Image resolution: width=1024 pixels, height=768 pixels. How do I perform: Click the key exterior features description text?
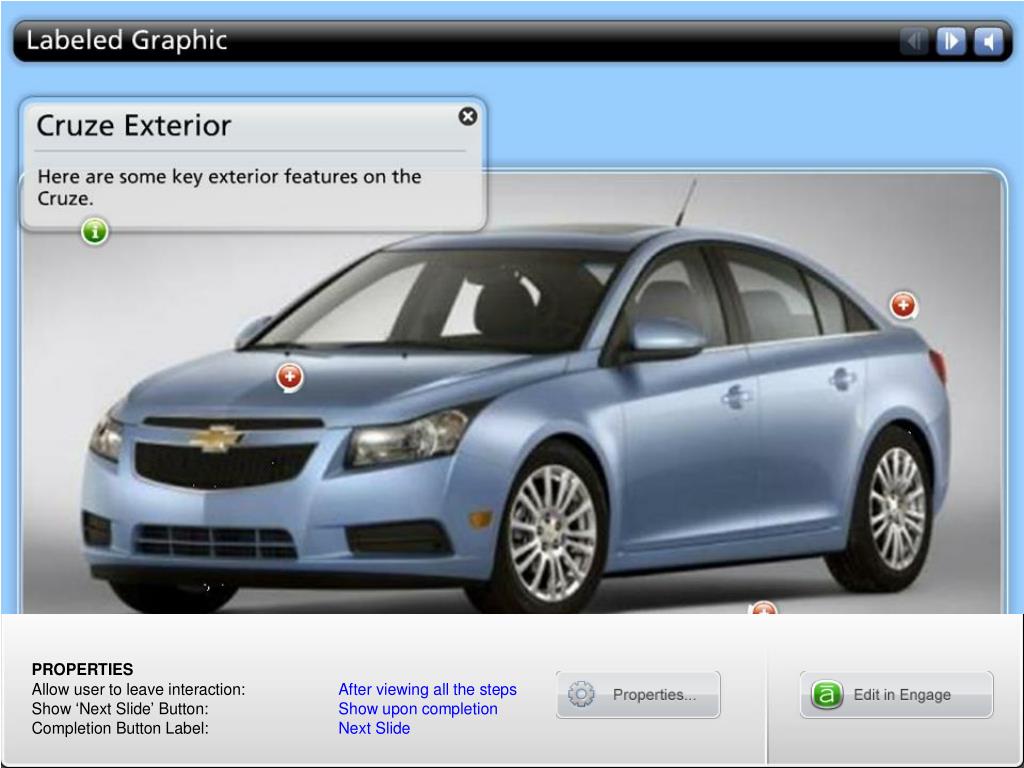point(229,187)
